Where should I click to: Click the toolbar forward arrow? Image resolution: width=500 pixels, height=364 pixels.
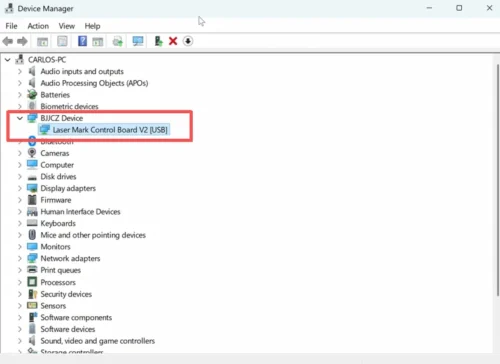click(22, 41)
